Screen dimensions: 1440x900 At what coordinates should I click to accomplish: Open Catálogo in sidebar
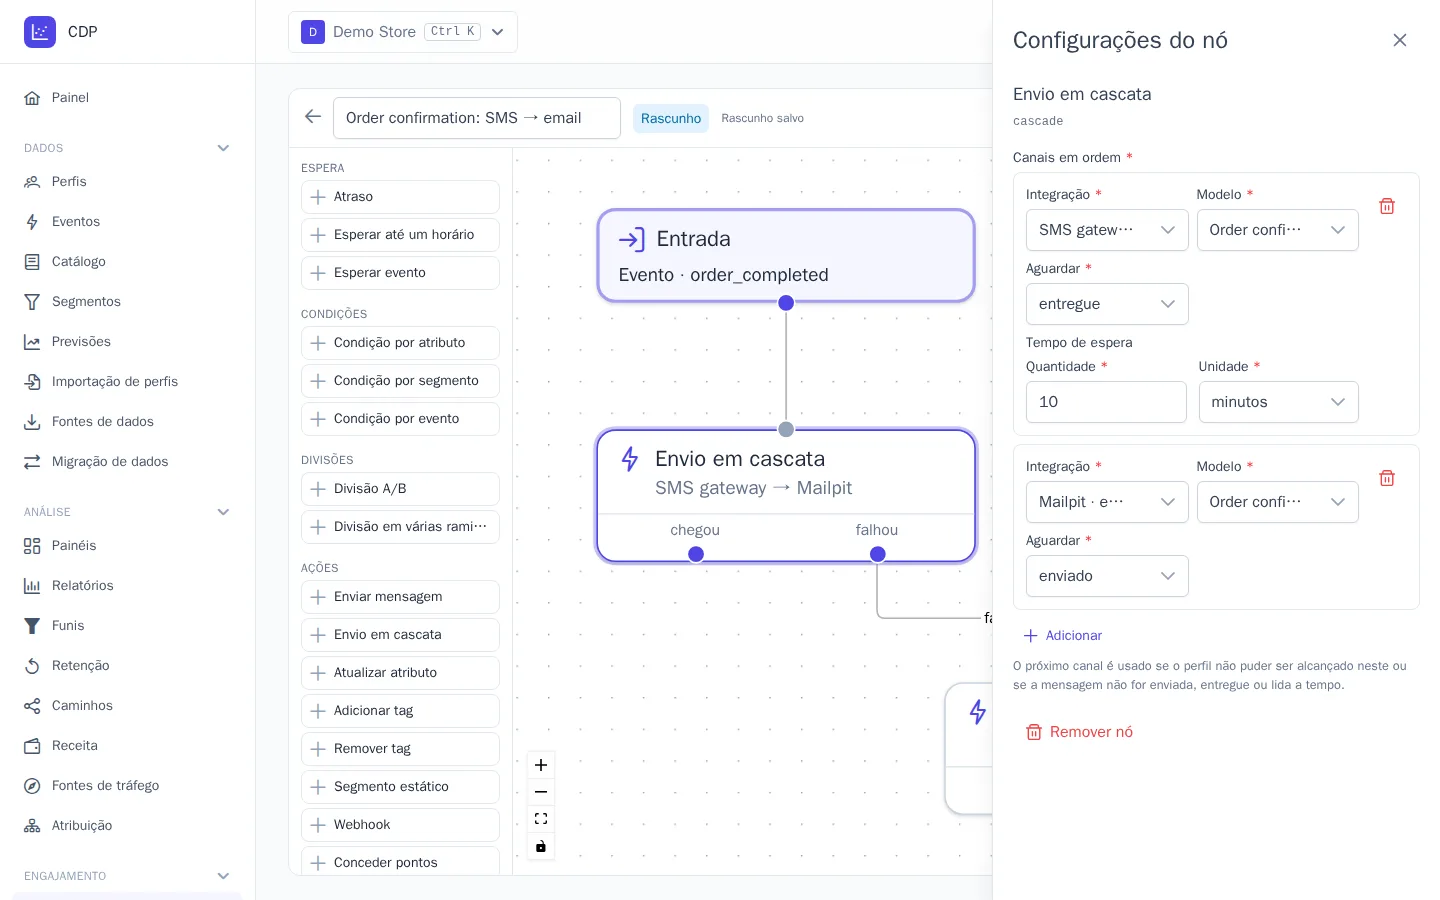tap(127, 262)
